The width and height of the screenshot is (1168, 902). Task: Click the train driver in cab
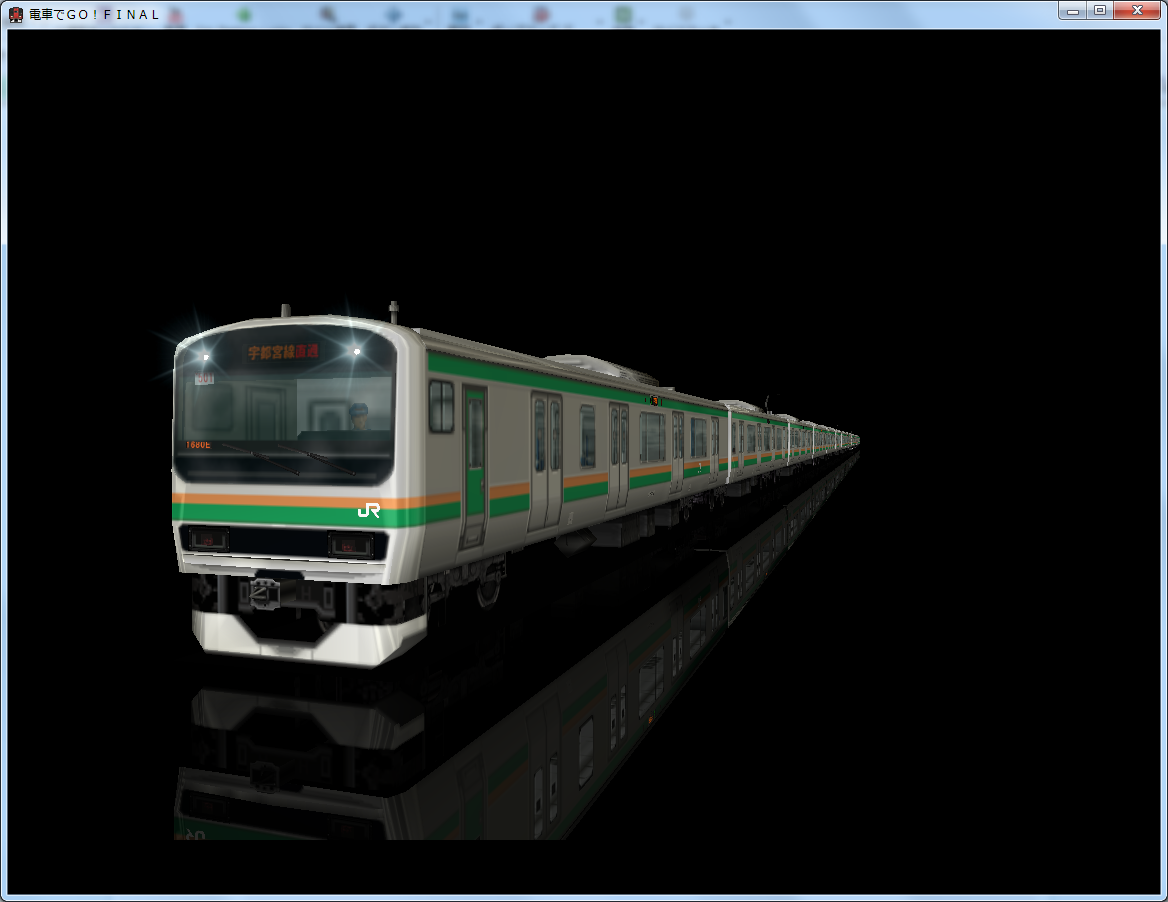[x=359, y=417]
